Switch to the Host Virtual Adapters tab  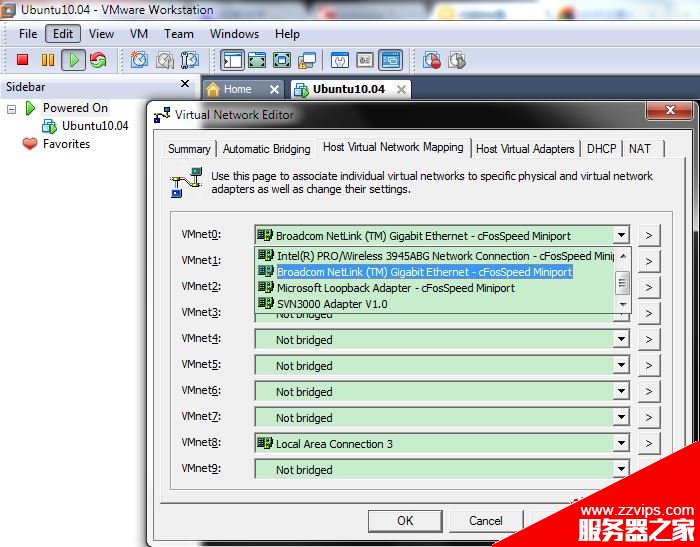(x=525, y=149)
